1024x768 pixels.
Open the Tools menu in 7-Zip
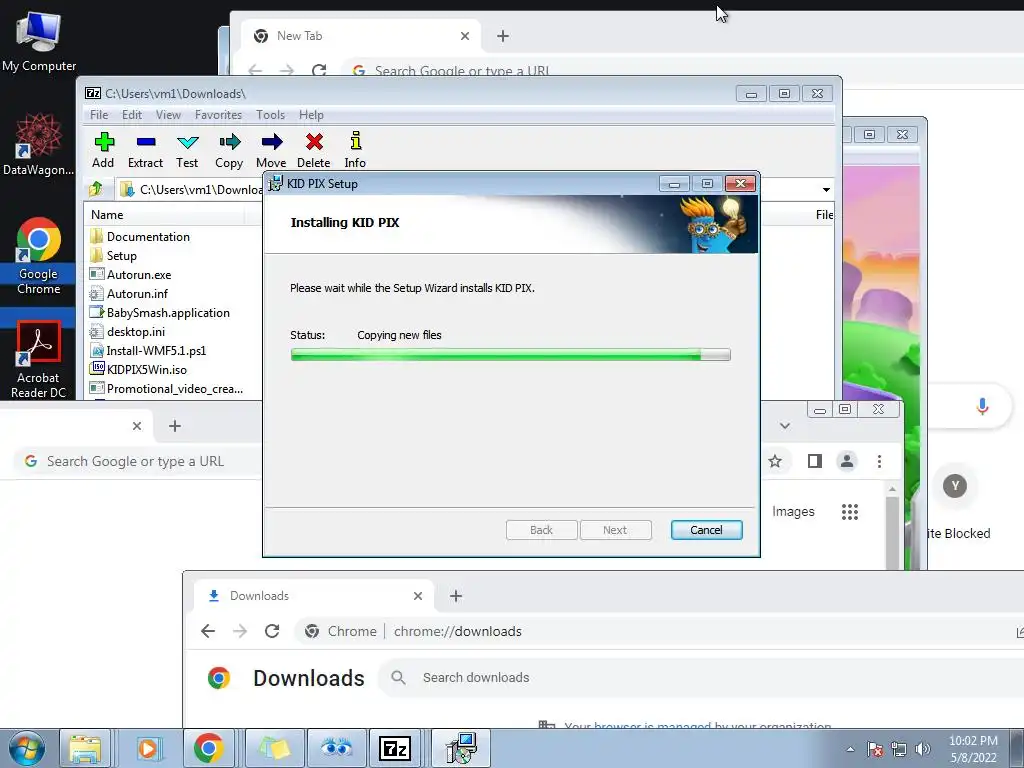click(x=270, y=115)
